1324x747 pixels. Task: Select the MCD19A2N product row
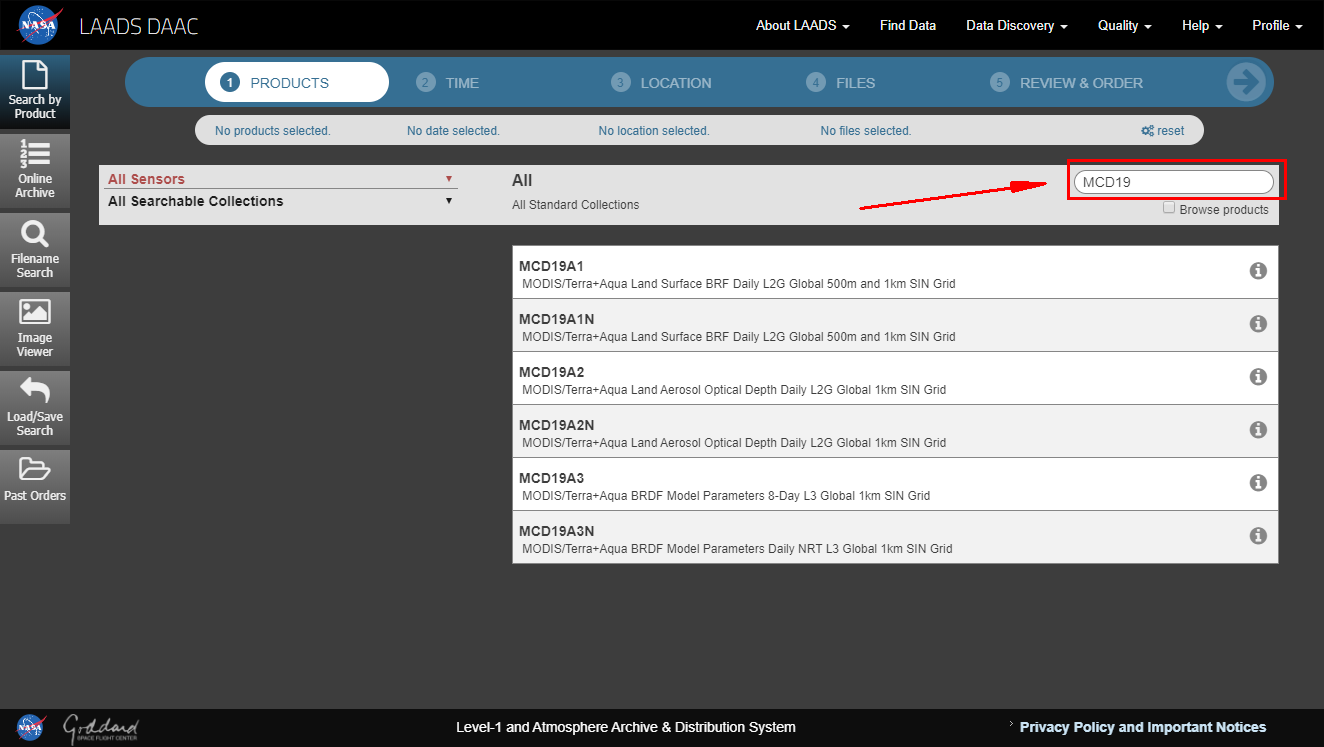pyautogui.click(x=895, y=431)
